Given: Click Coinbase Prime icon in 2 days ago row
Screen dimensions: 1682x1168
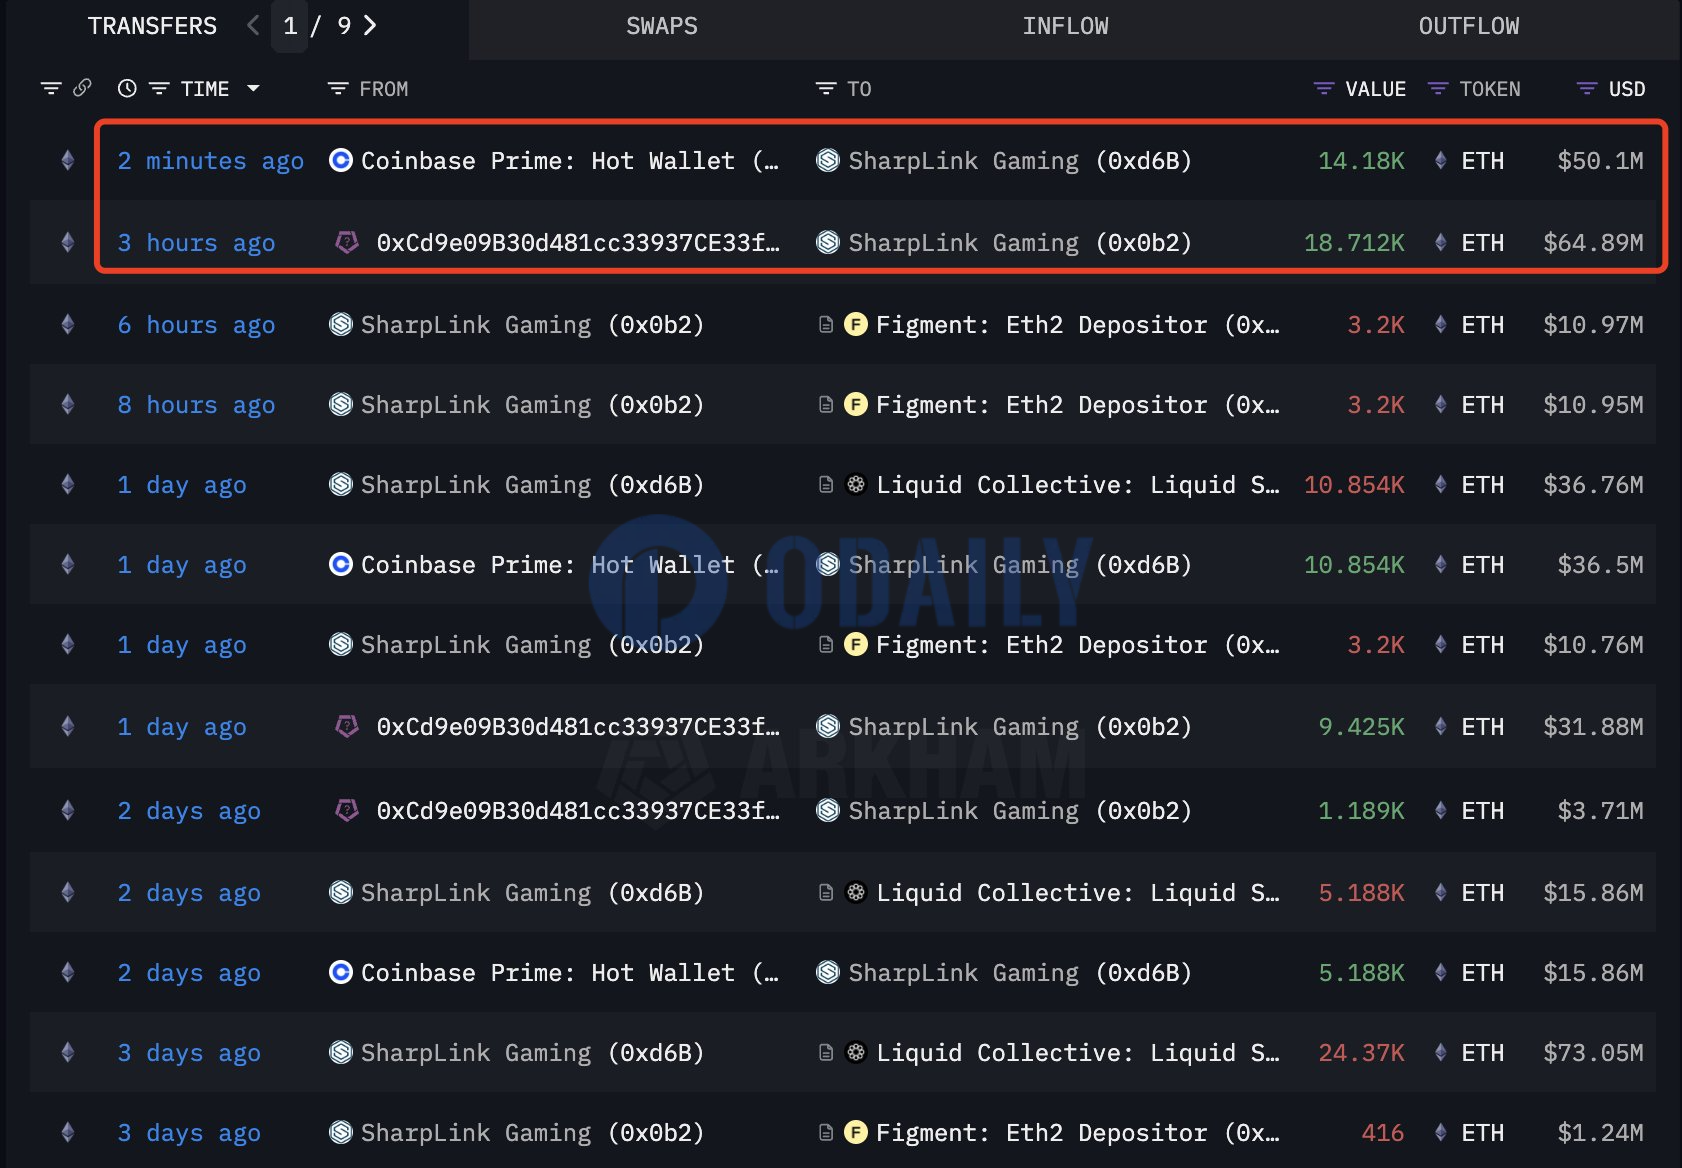Looking at the screenshot, I should click(341, 972).
